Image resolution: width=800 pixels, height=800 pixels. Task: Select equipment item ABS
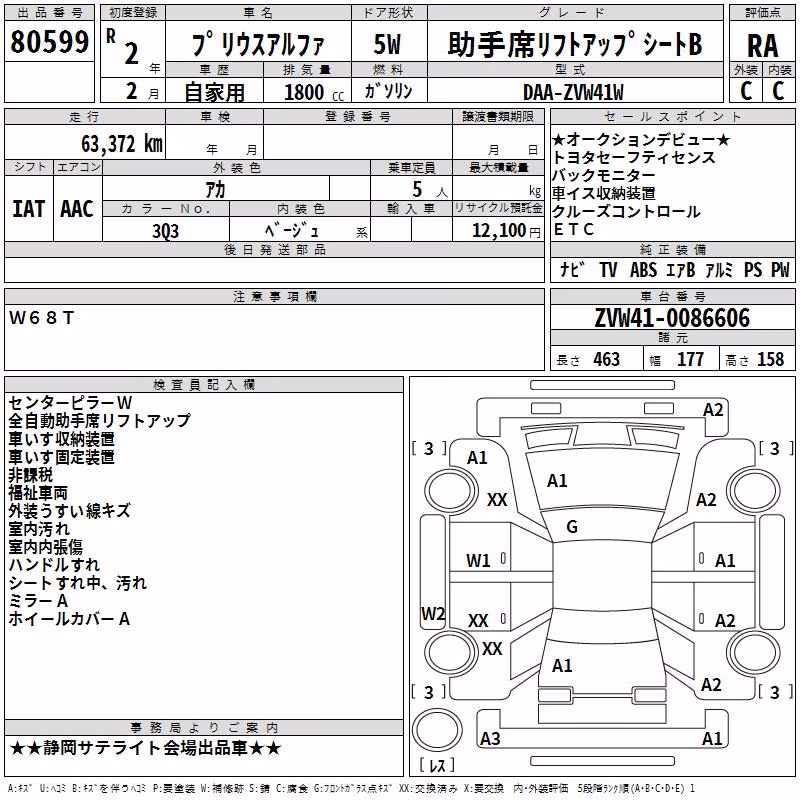[643, 269]
